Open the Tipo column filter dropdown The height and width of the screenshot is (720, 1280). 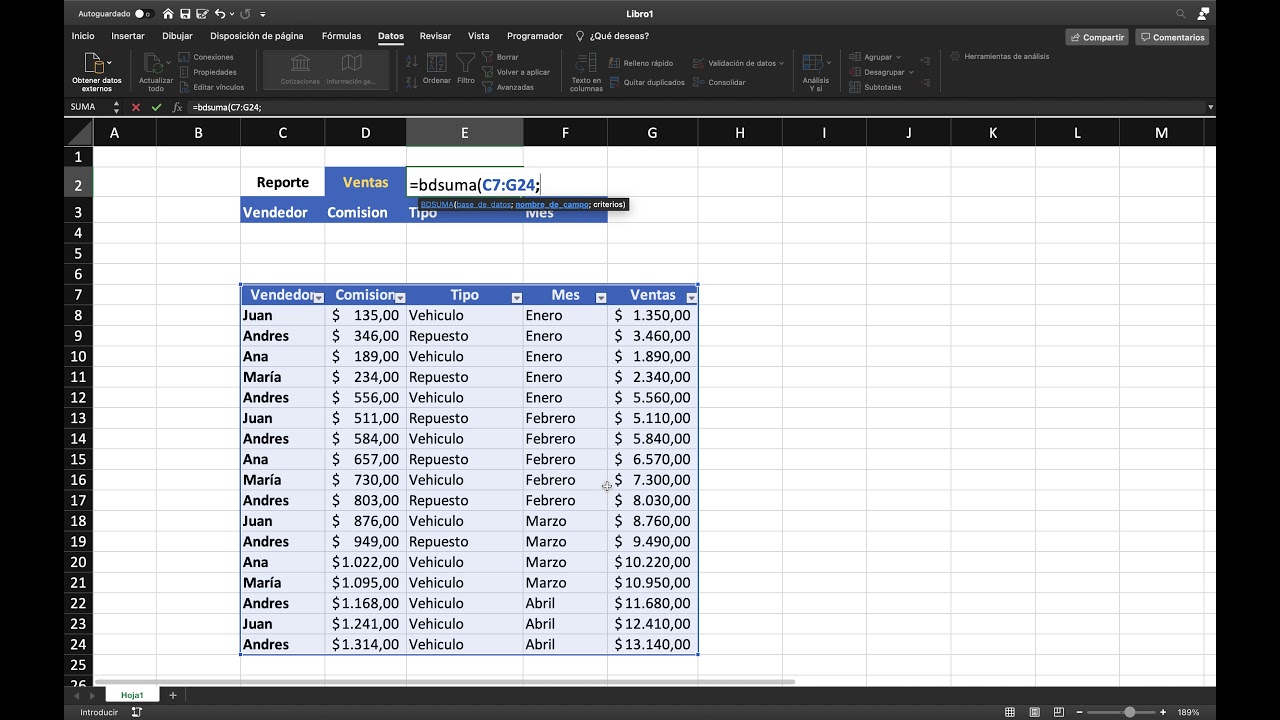click(517, 297)
